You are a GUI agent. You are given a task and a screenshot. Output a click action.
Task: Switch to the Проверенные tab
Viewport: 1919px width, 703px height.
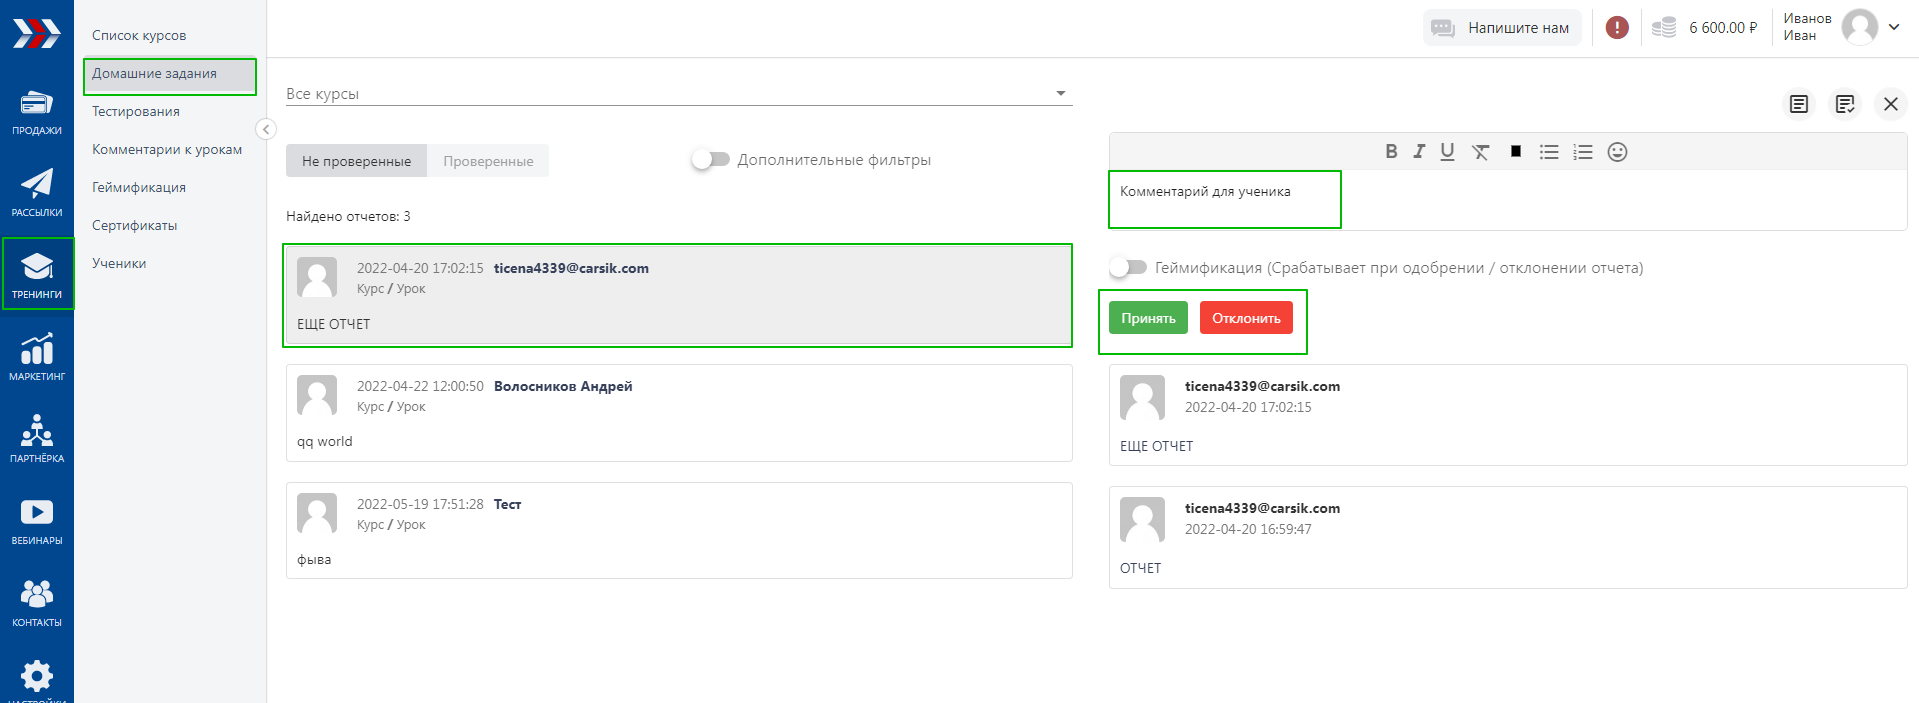(488, 161)
